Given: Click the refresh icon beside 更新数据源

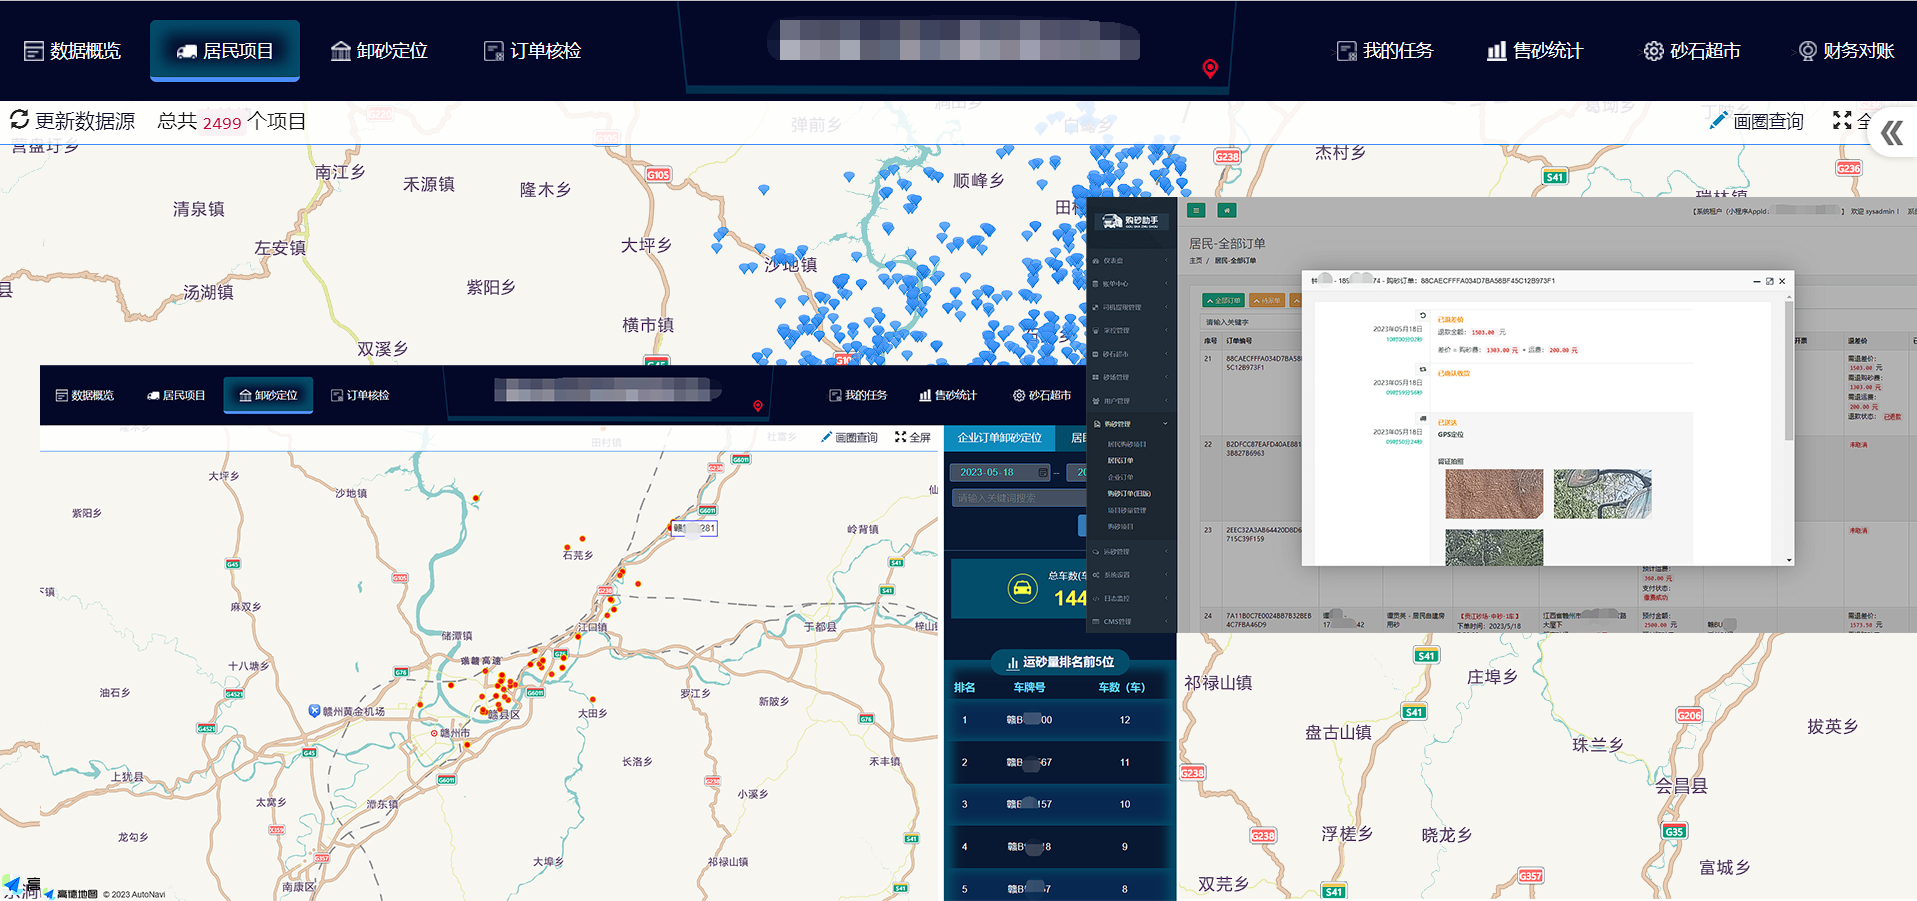Looking at the screenshot, I should click(19, 120).
